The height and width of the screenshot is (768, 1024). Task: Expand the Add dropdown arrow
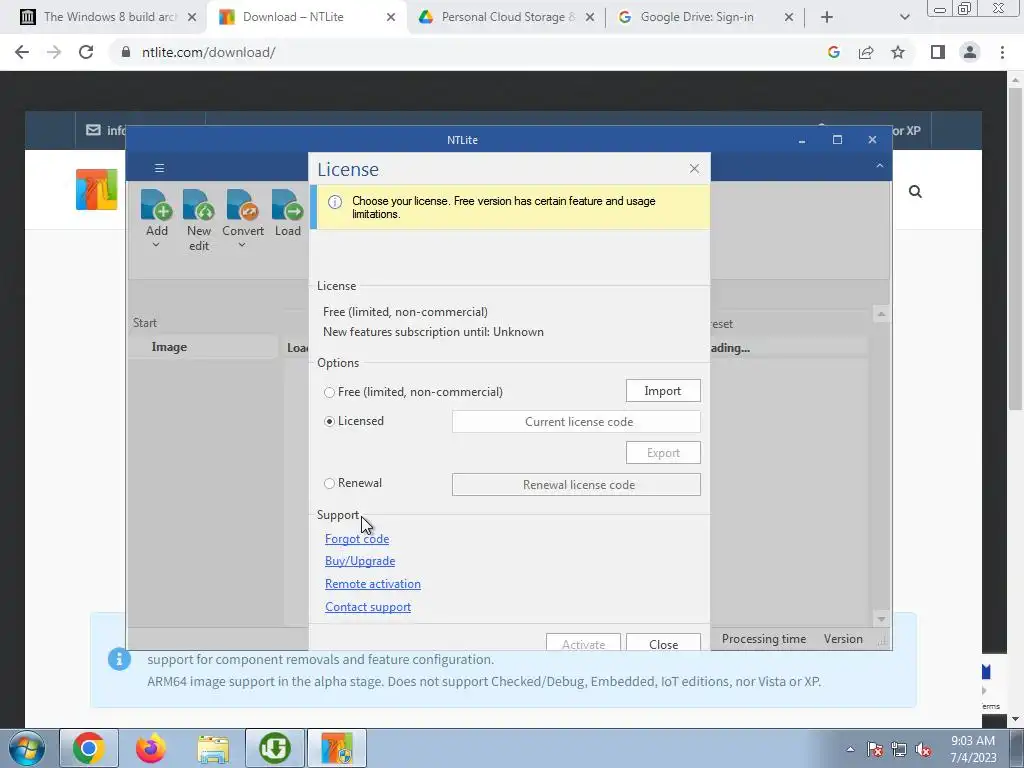(156, 246)
